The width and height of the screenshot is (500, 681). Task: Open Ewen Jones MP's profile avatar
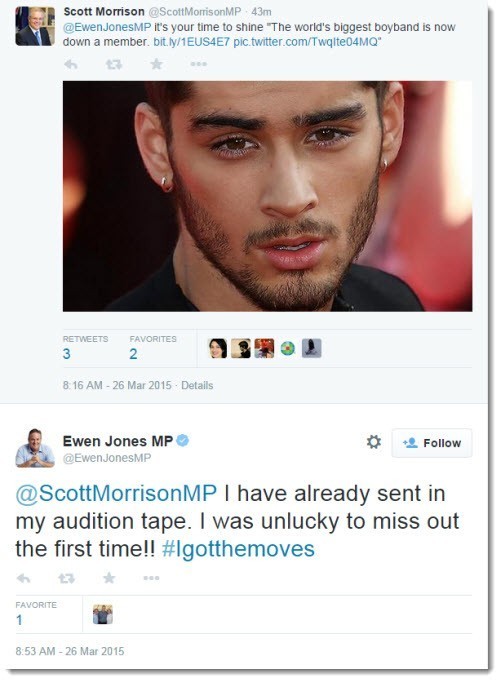click(x=35, y=448)
